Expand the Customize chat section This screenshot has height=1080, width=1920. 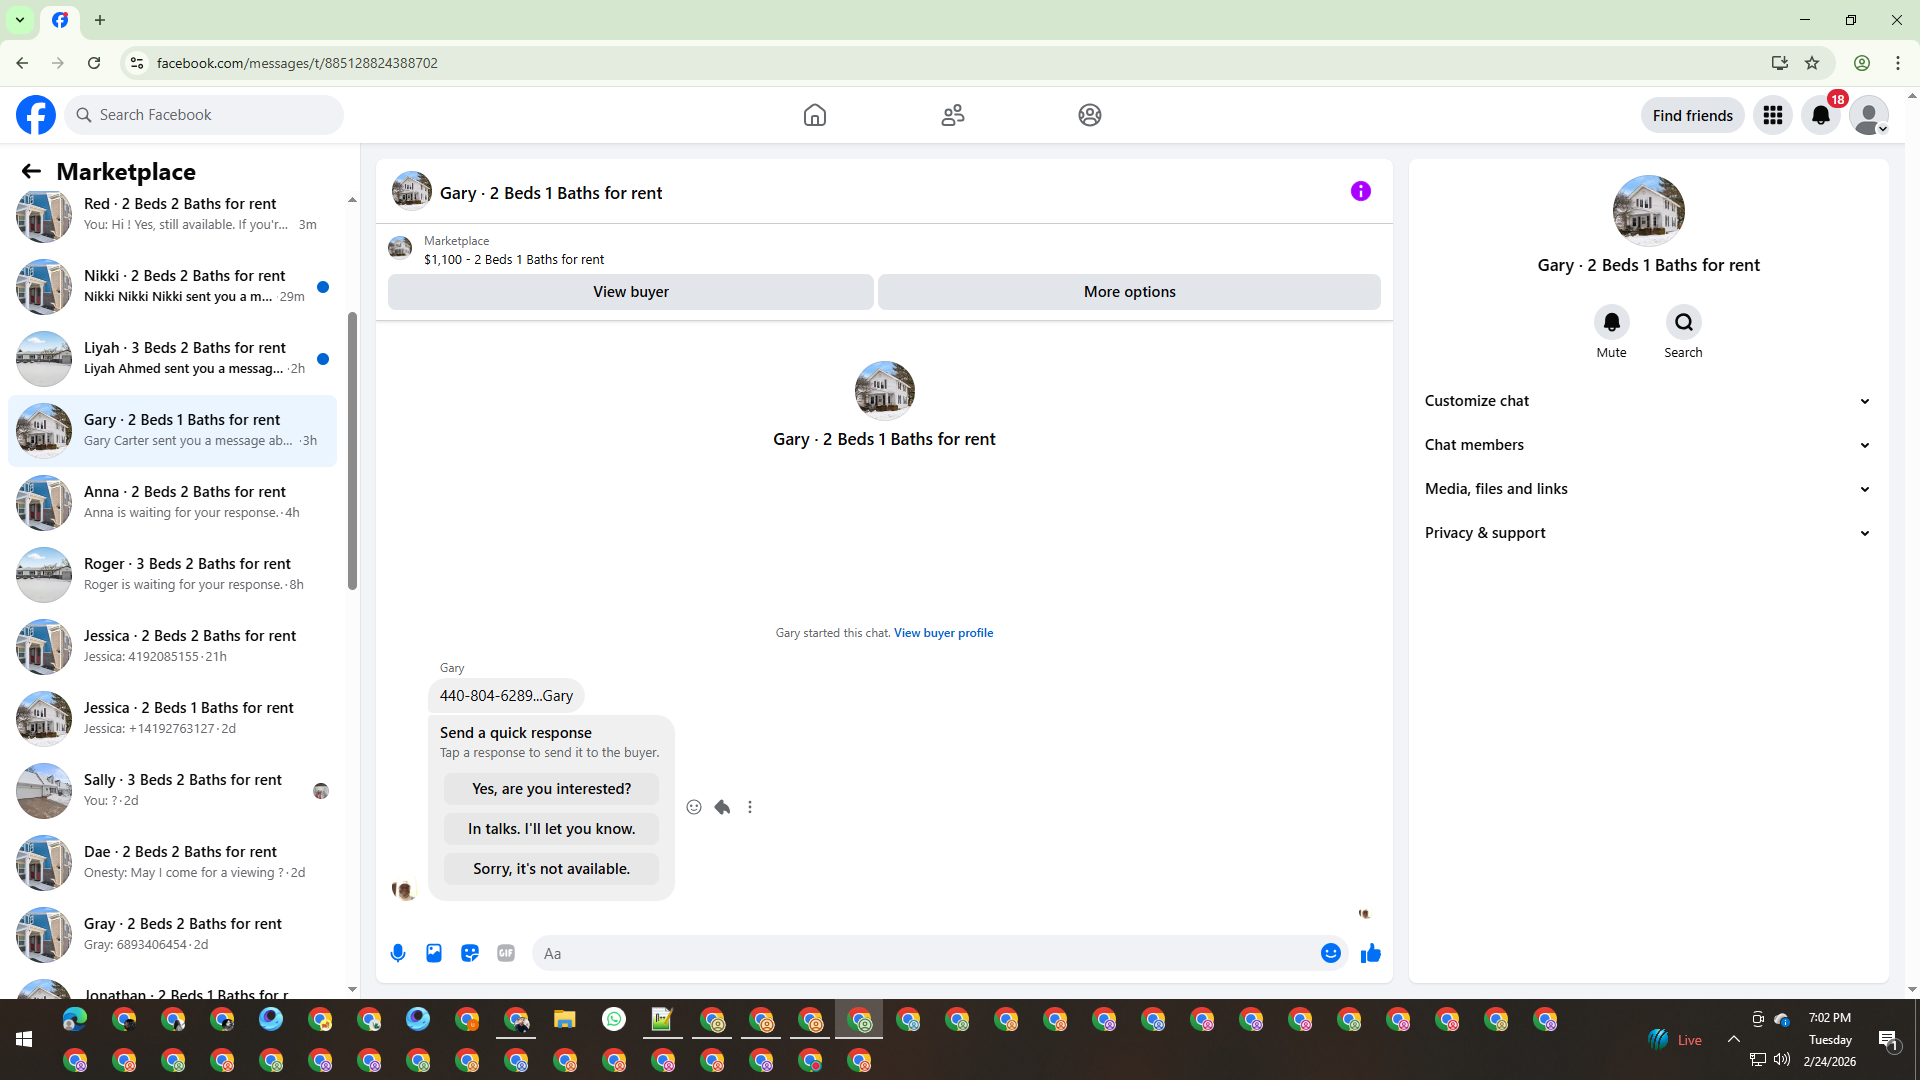pos(1648,401)
